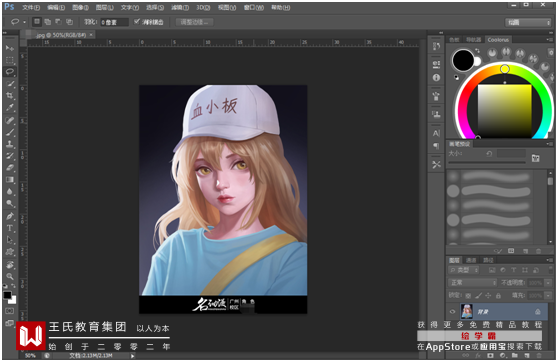
Task: Select the History Brush tool
Action: coord(10,156)
